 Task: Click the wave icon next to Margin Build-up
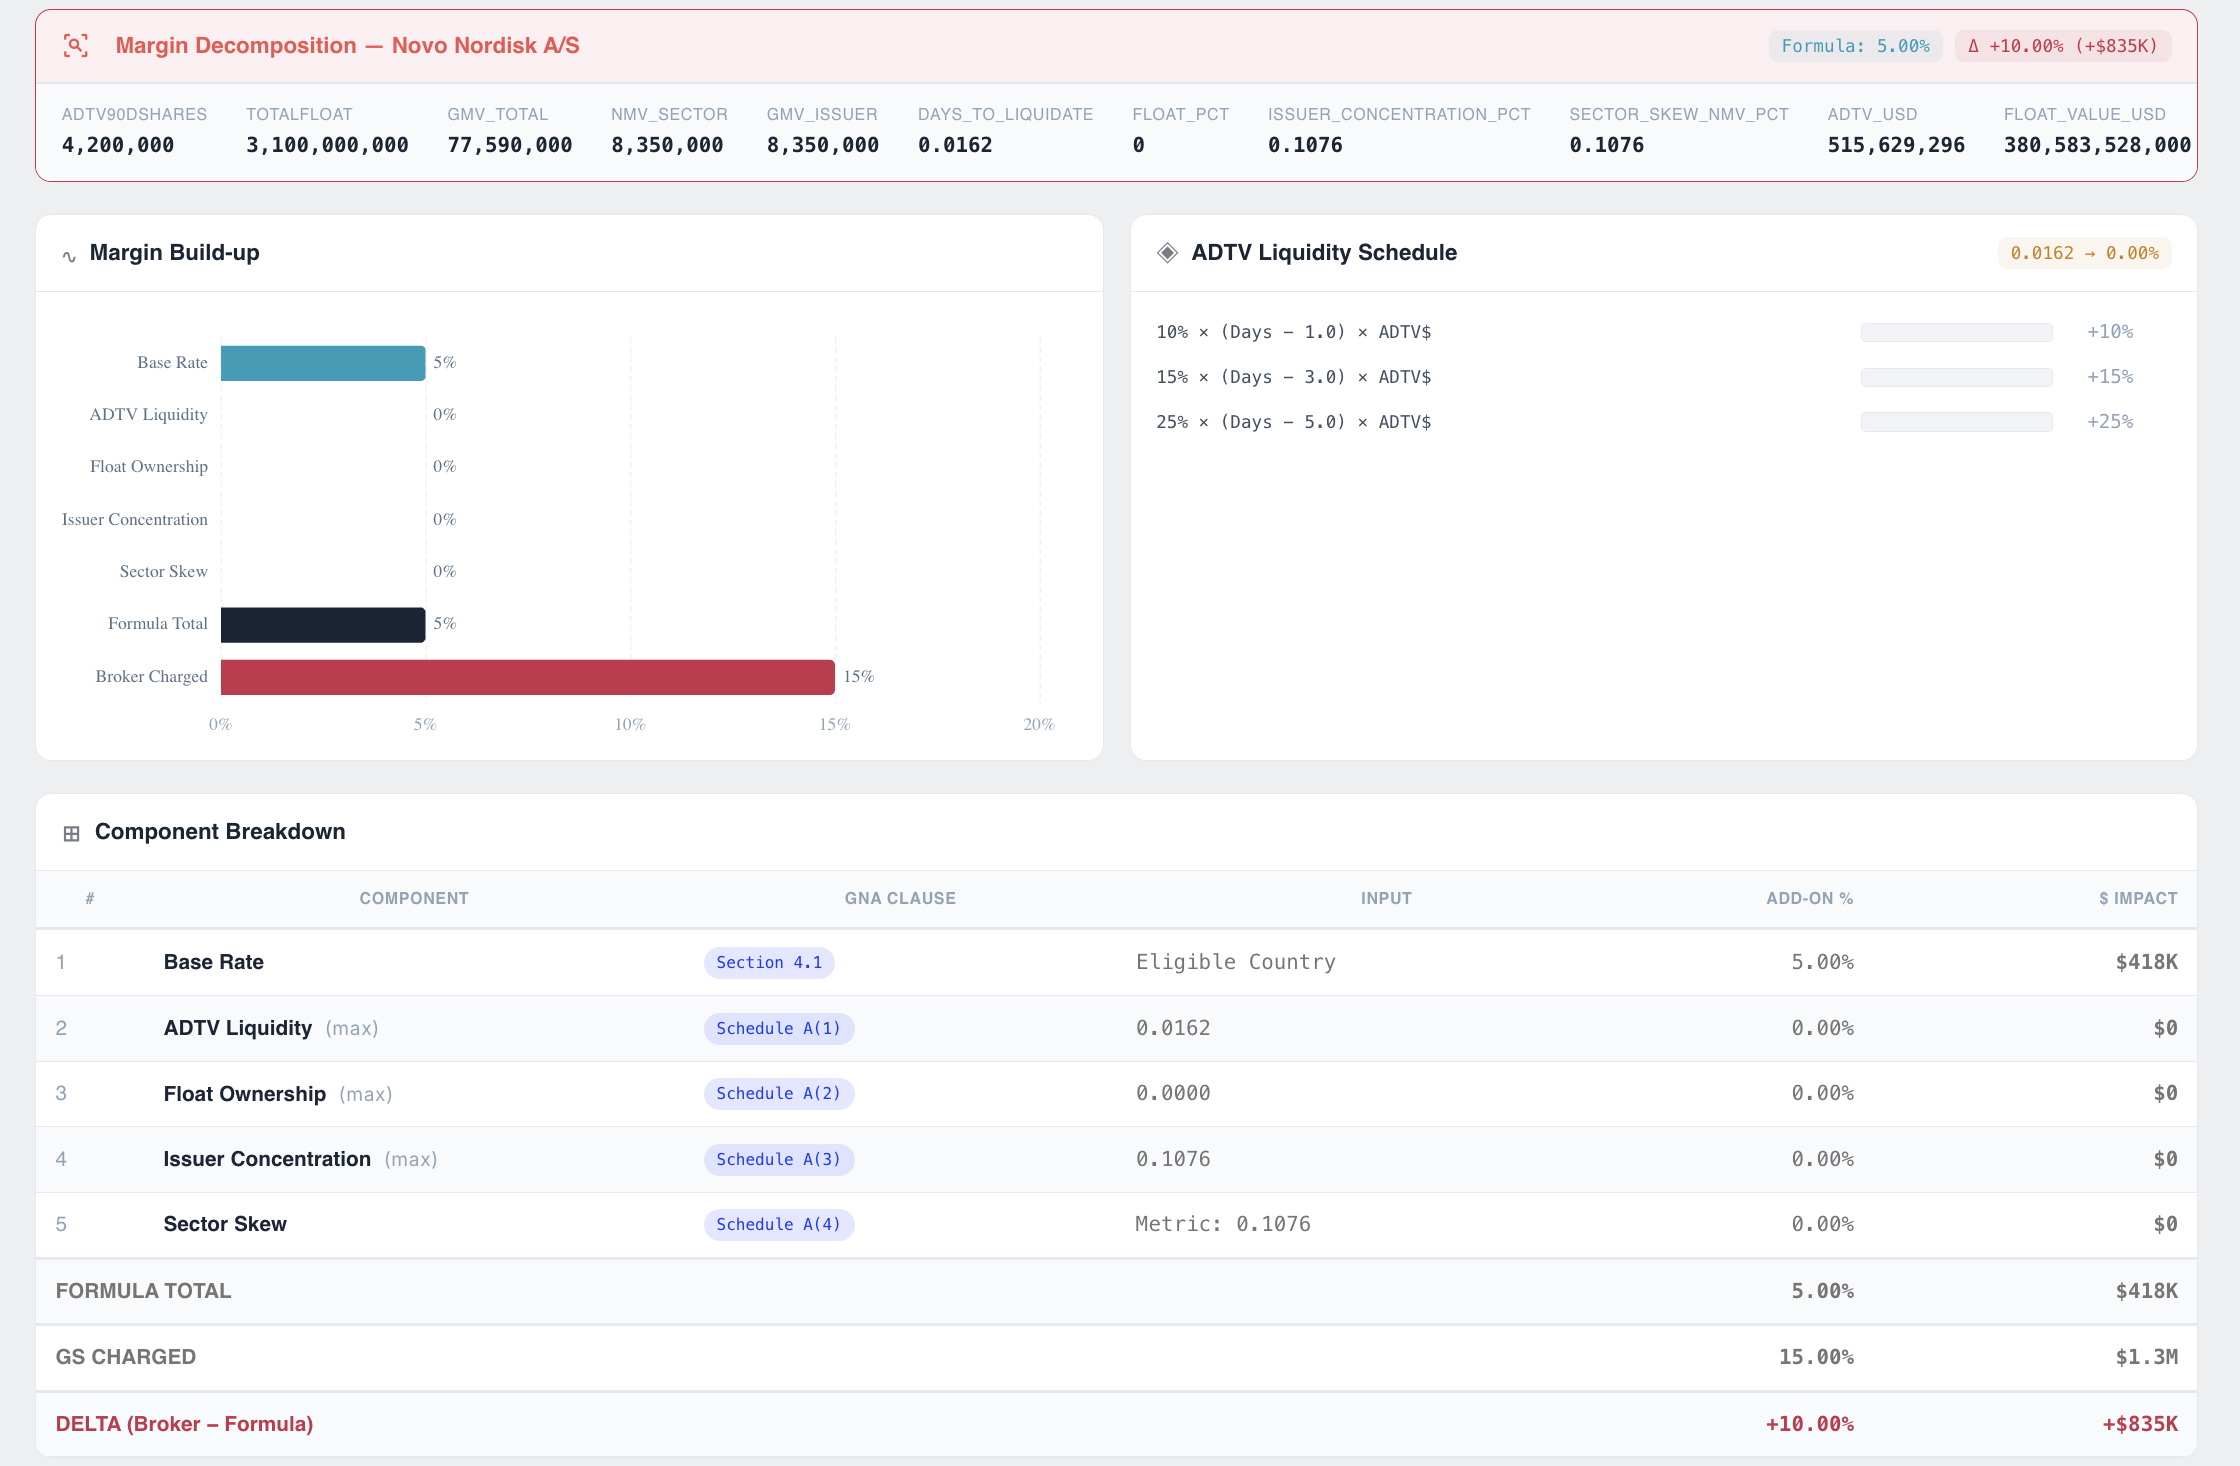[x=69, y=256]
